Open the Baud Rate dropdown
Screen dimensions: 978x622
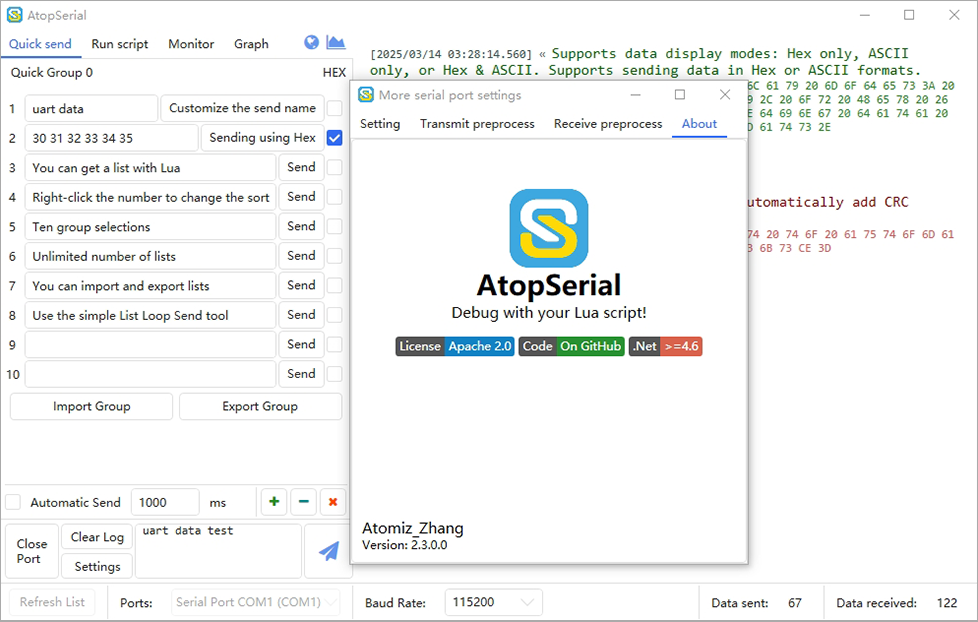493,602
